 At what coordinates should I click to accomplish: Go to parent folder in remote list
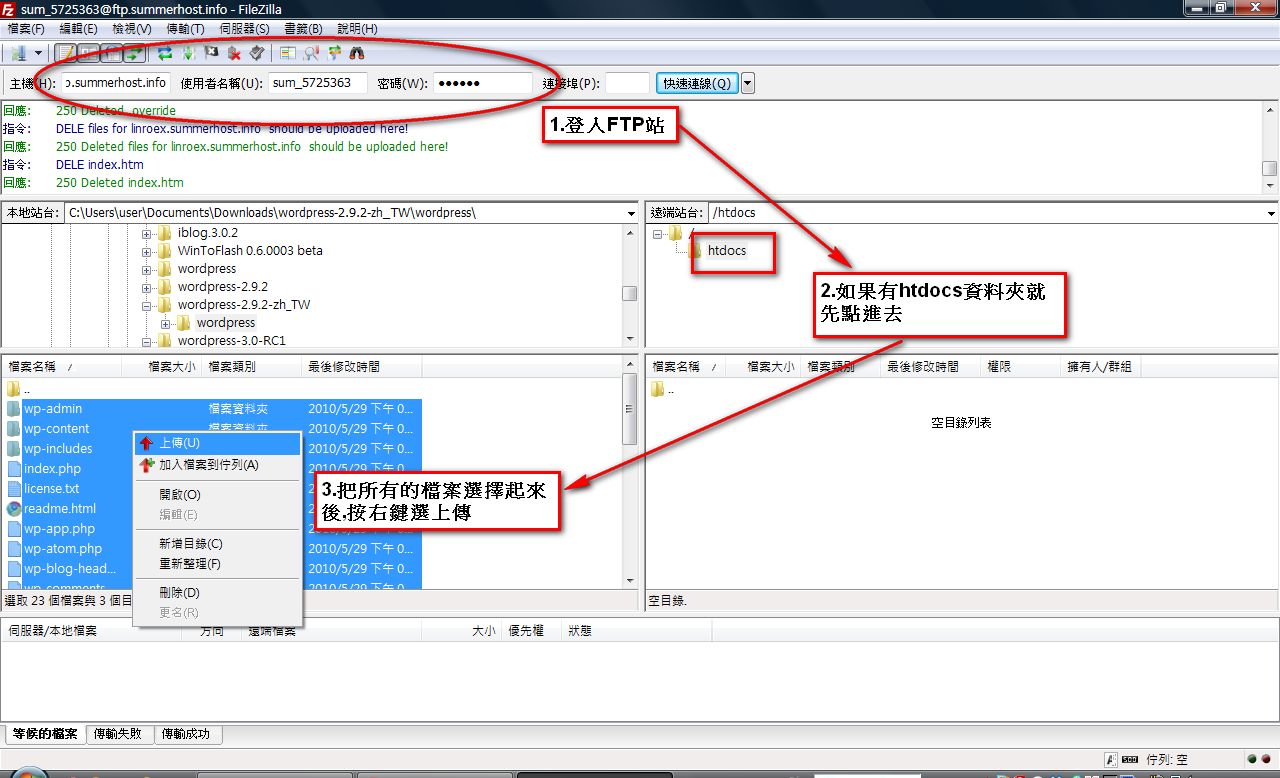pos(665,390)
